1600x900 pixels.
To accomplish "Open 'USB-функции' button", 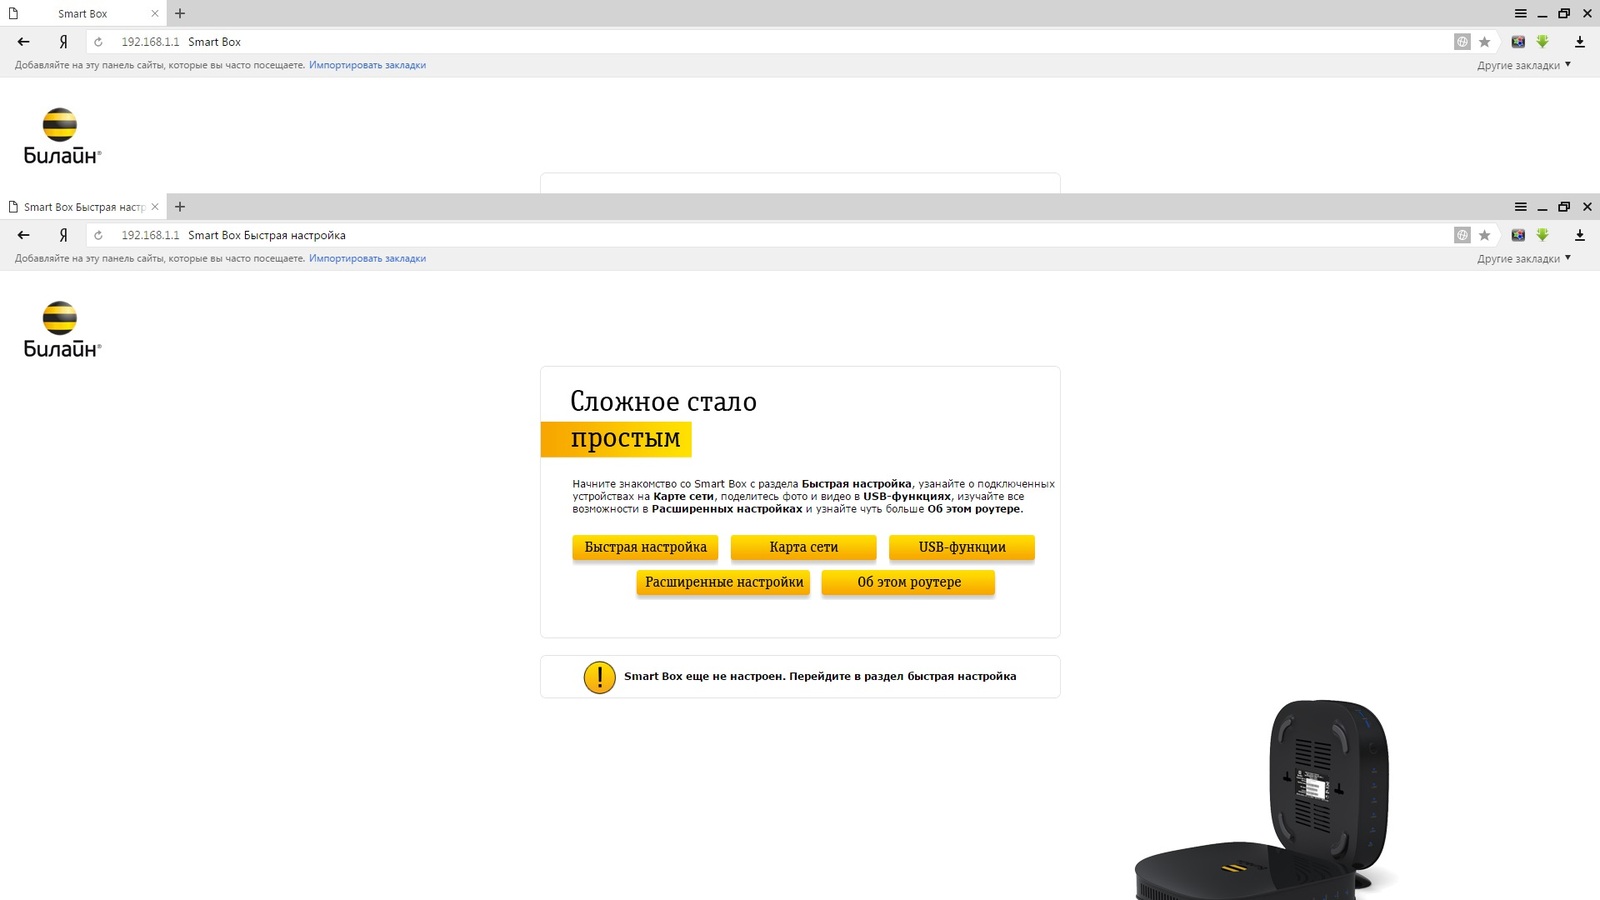I will point(962,547).
